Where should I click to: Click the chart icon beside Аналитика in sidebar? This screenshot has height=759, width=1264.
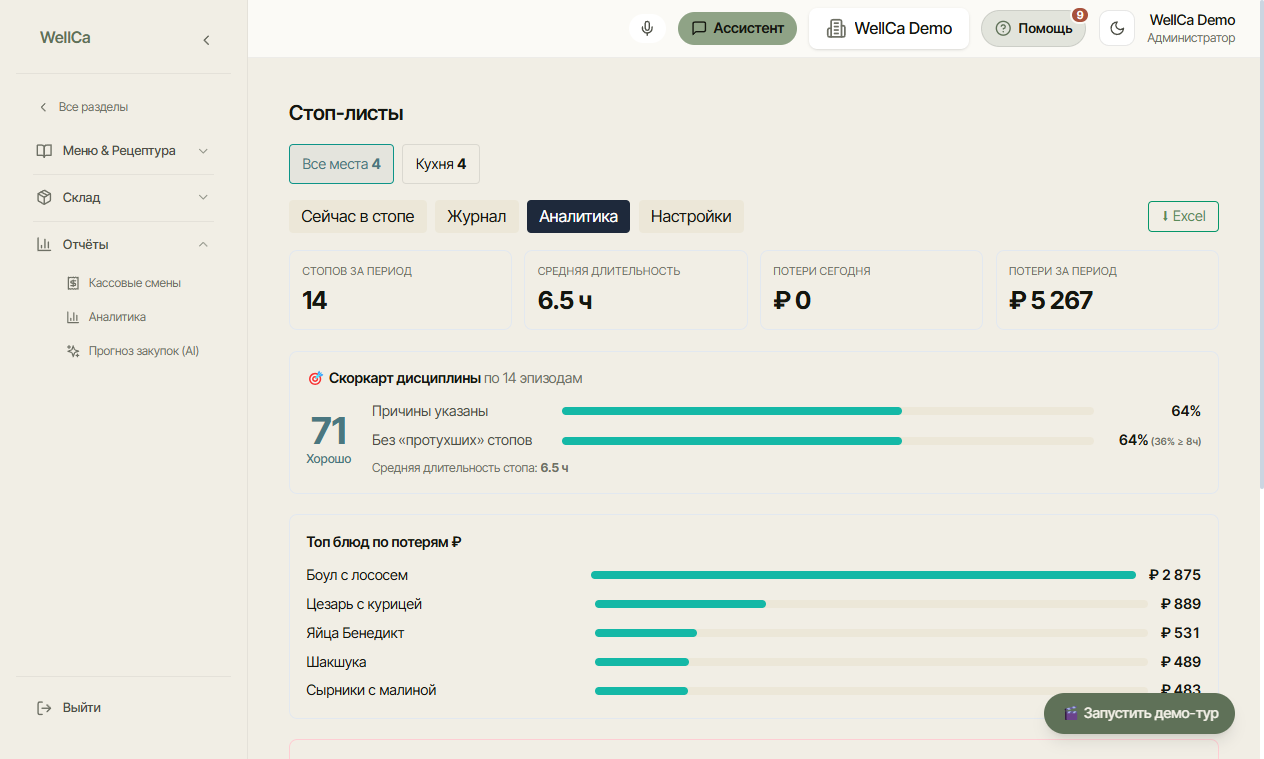tap(73, 317)
